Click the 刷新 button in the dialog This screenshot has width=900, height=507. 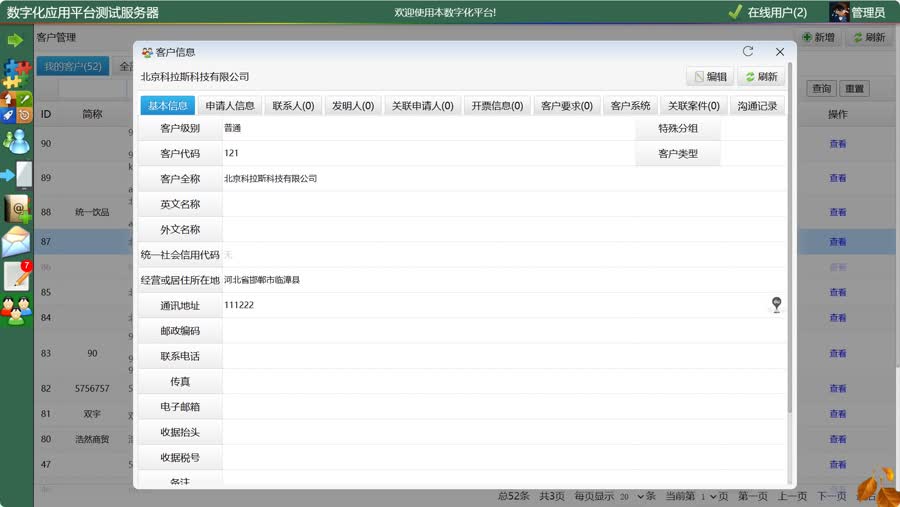point(761,77)
